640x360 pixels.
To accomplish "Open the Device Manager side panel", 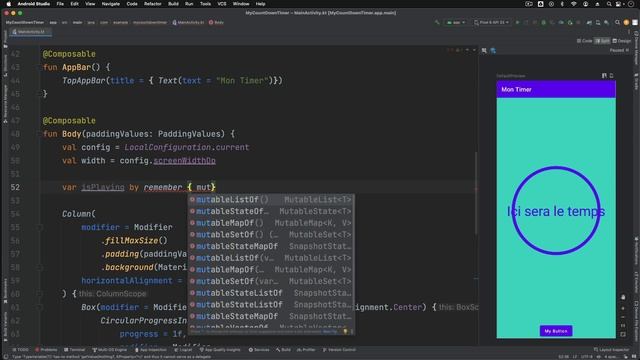I will click(636, 49).
